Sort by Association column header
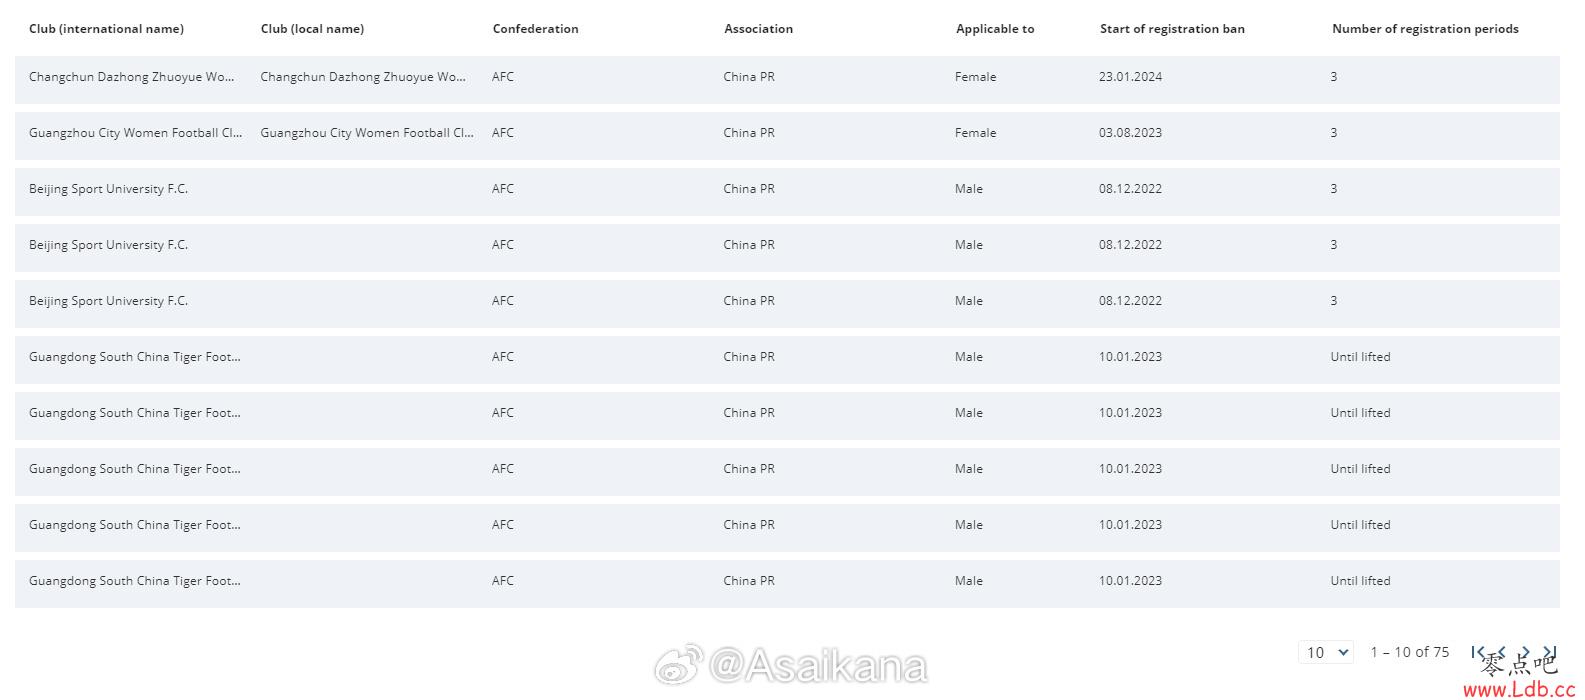Image resolution: width=1585 pixels, height=700 pixels. pos(758,29)
